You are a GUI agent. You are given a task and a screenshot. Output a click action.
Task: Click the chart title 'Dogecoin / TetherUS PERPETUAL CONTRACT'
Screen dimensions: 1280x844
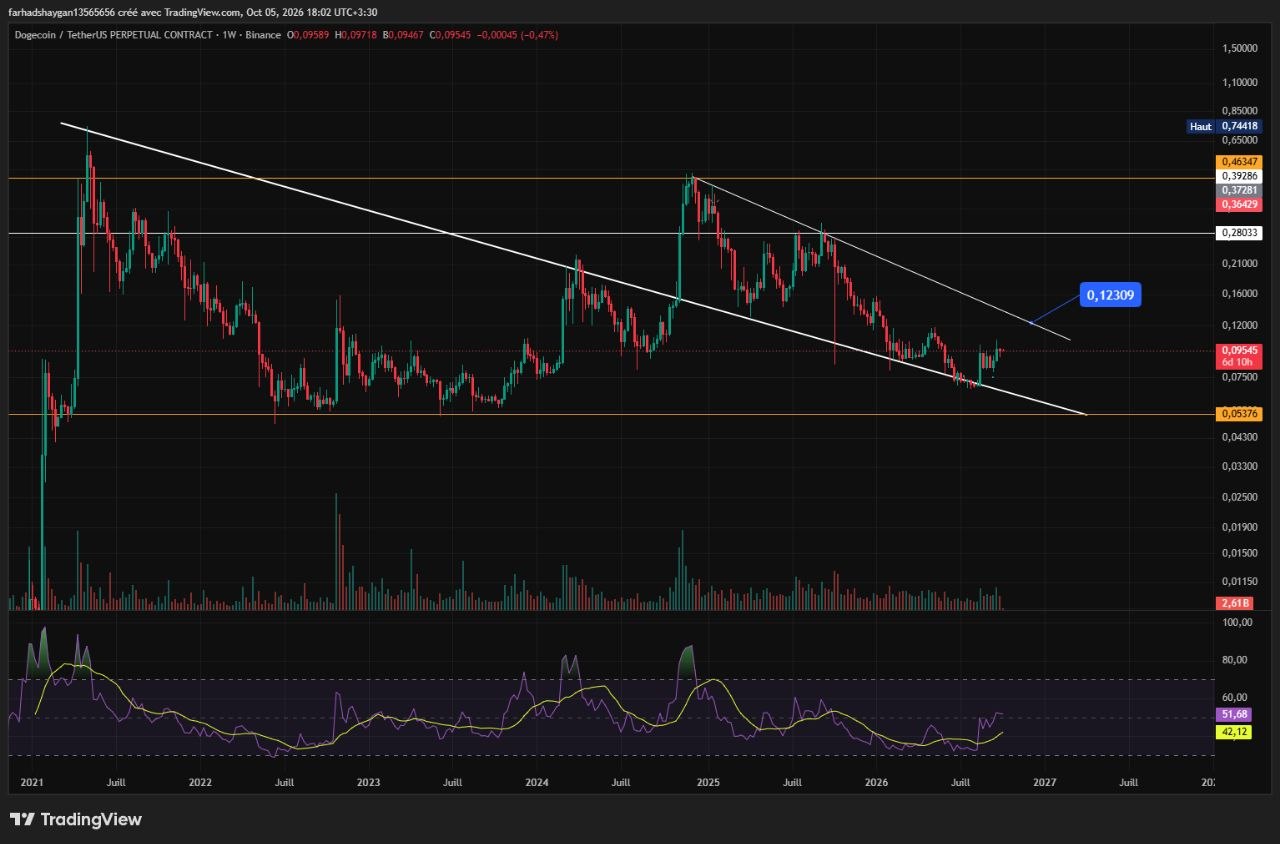click(x=112, y=35)
